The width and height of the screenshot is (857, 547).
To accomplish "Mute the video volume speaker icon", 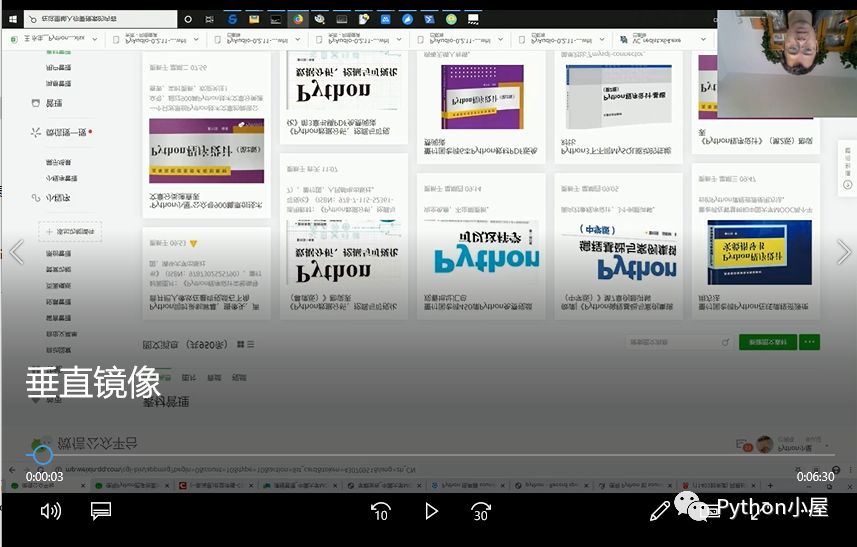I will [x=51, y=511].
